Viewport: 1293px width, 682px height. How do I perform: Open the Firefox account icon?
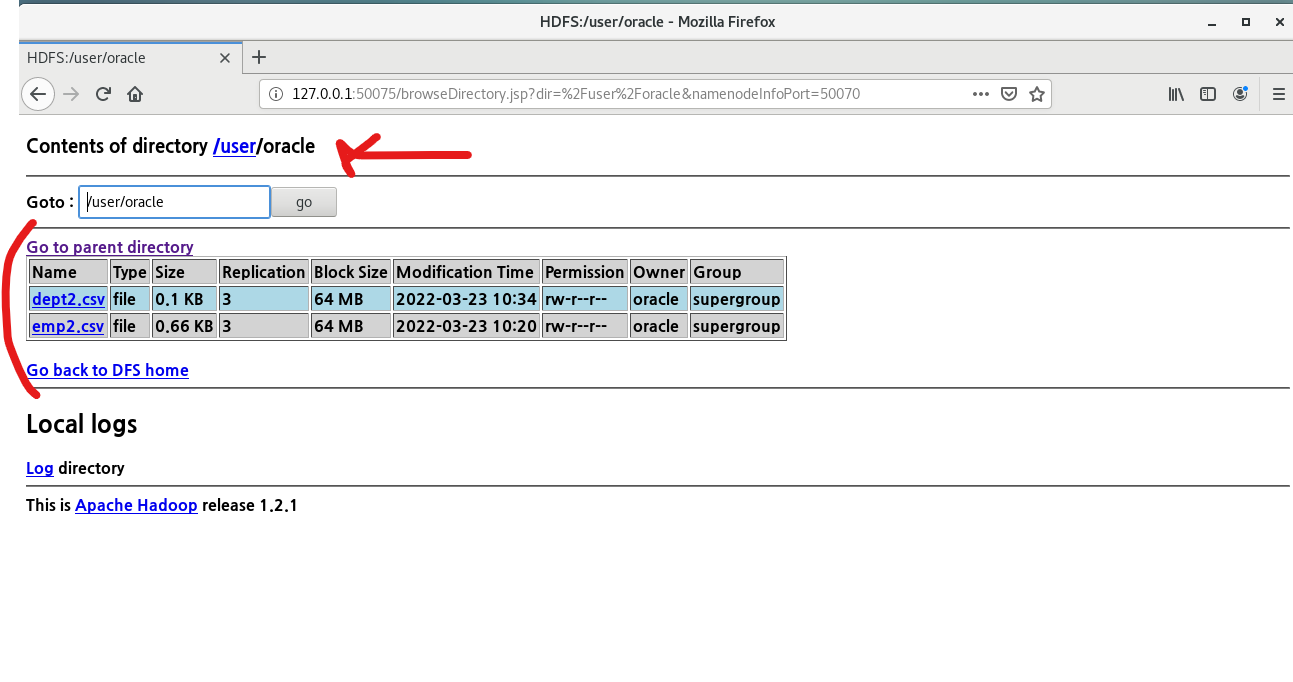pyautogui.click(x=1240, y=94)
